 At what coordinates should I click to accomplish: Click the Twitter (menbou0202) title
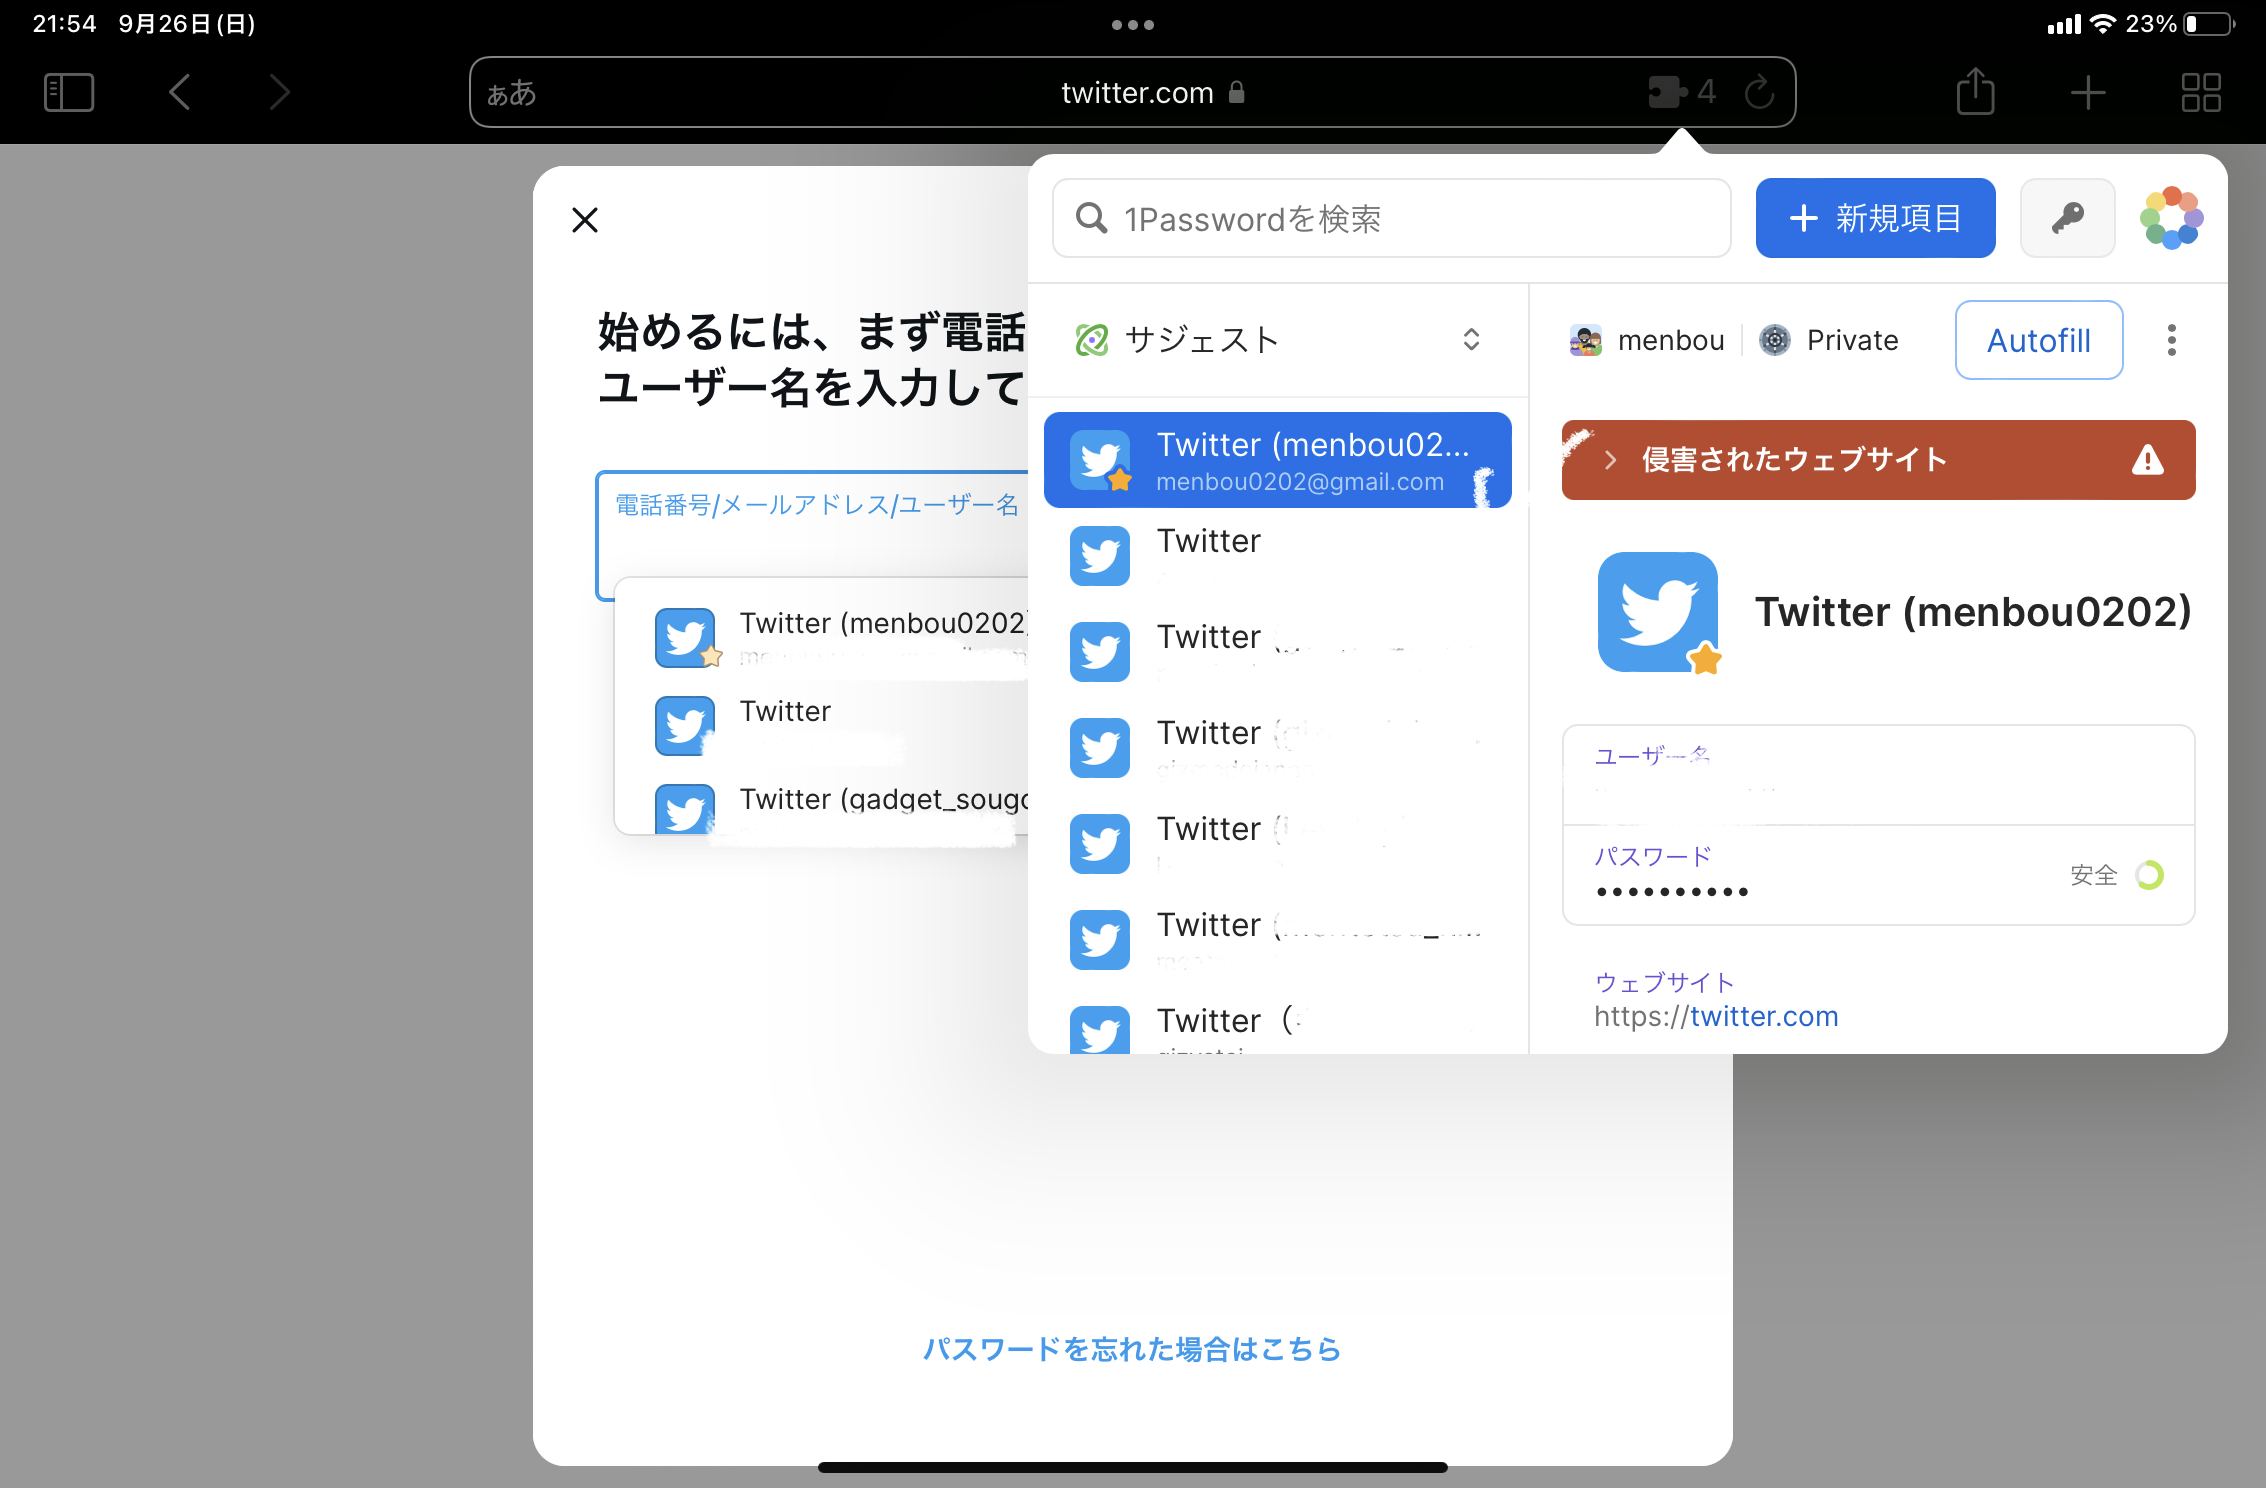(x=1973, y=612)
